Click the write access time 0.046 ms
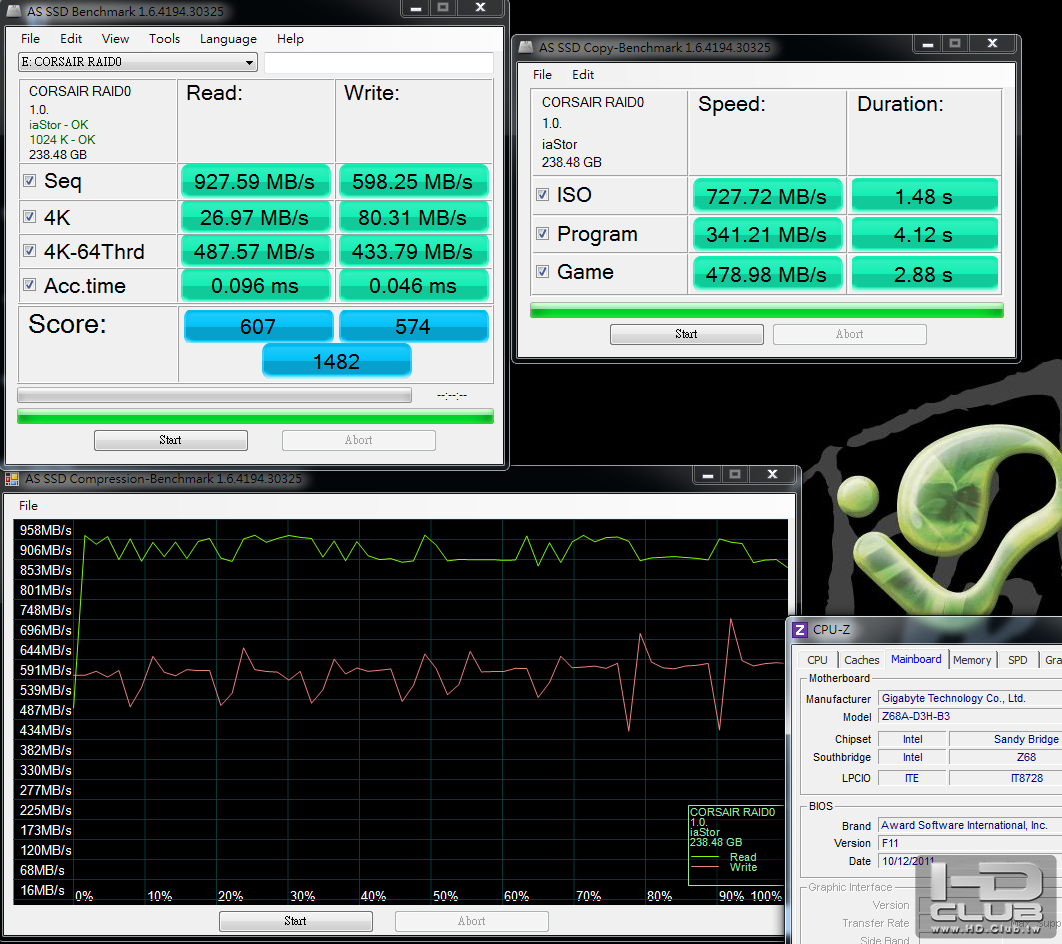The height and width of the screenshot is (944, 1062). tap(413, 285)
